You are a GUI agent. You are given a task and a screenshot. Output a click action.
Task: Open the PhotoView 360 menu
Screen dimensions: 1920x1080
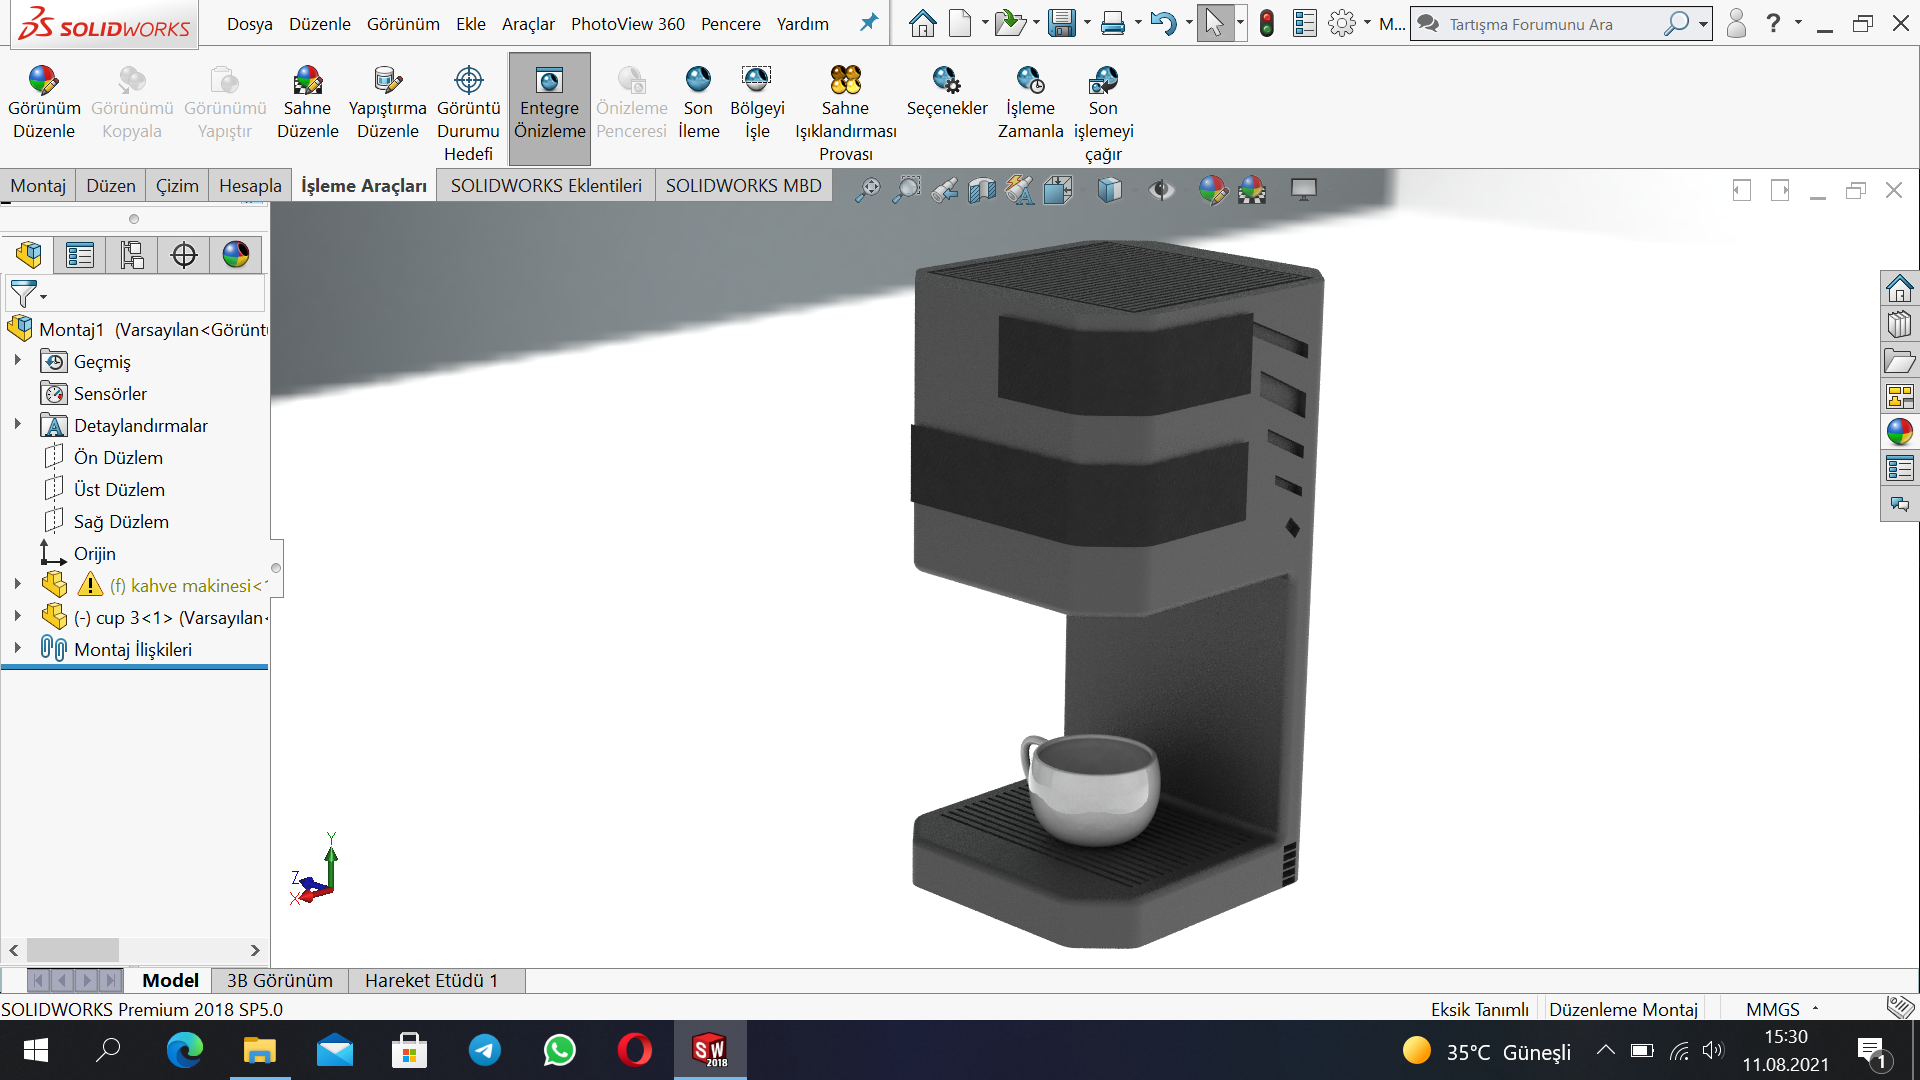pyautogui.click(x=627, y=24)
